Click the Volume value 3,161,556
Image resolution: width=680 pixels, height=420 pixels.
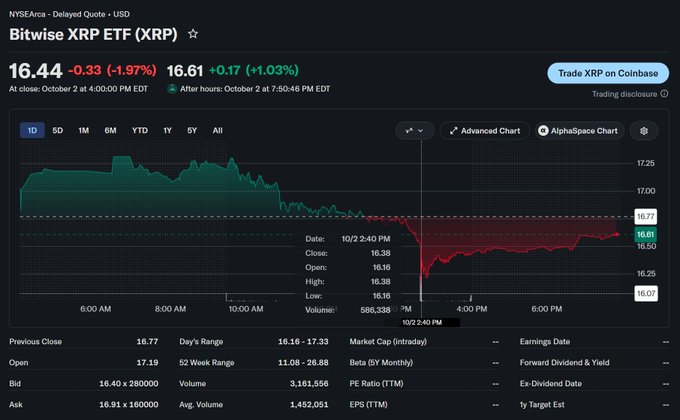tap(309, 384)
